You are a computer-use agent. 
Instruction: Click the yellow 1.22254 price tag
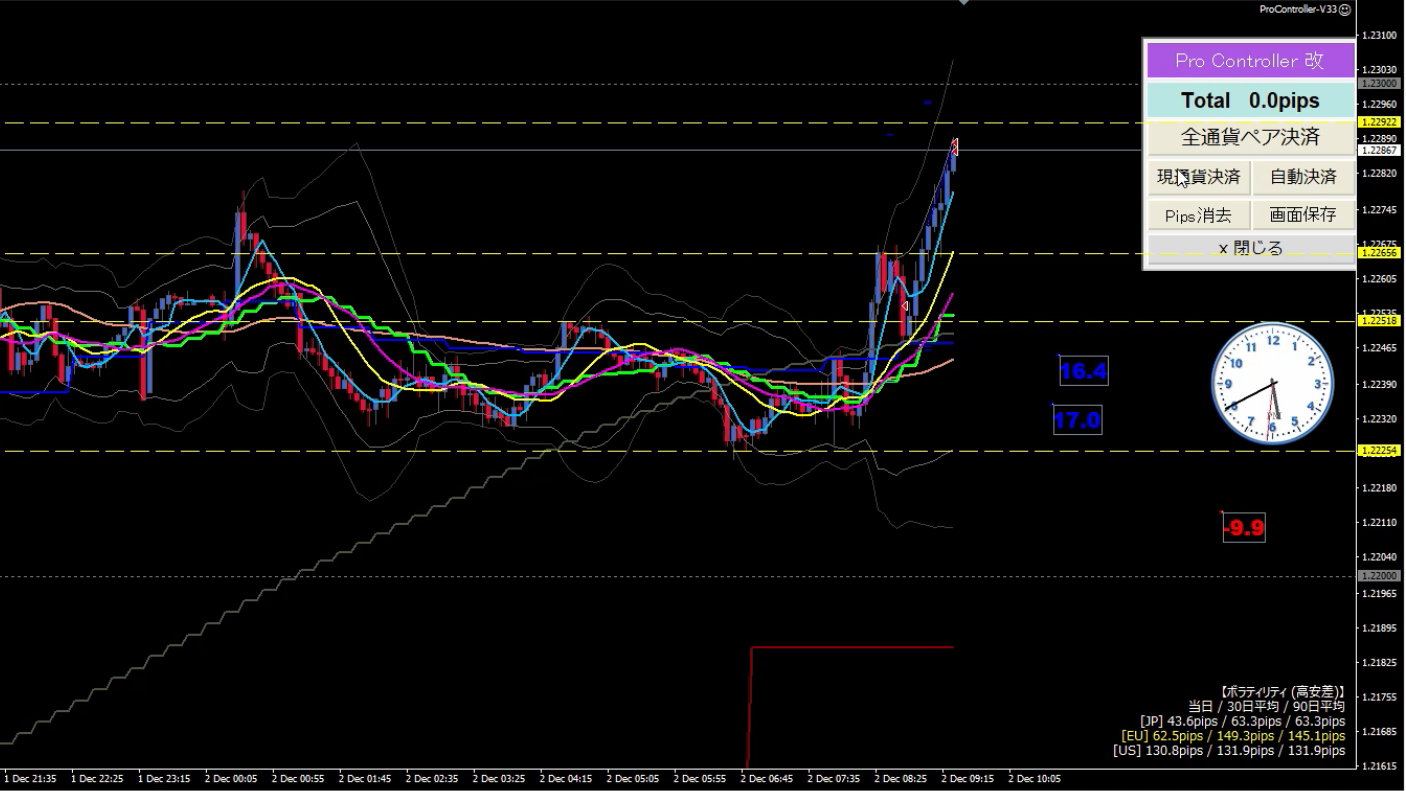click(x=1377, y=451)
